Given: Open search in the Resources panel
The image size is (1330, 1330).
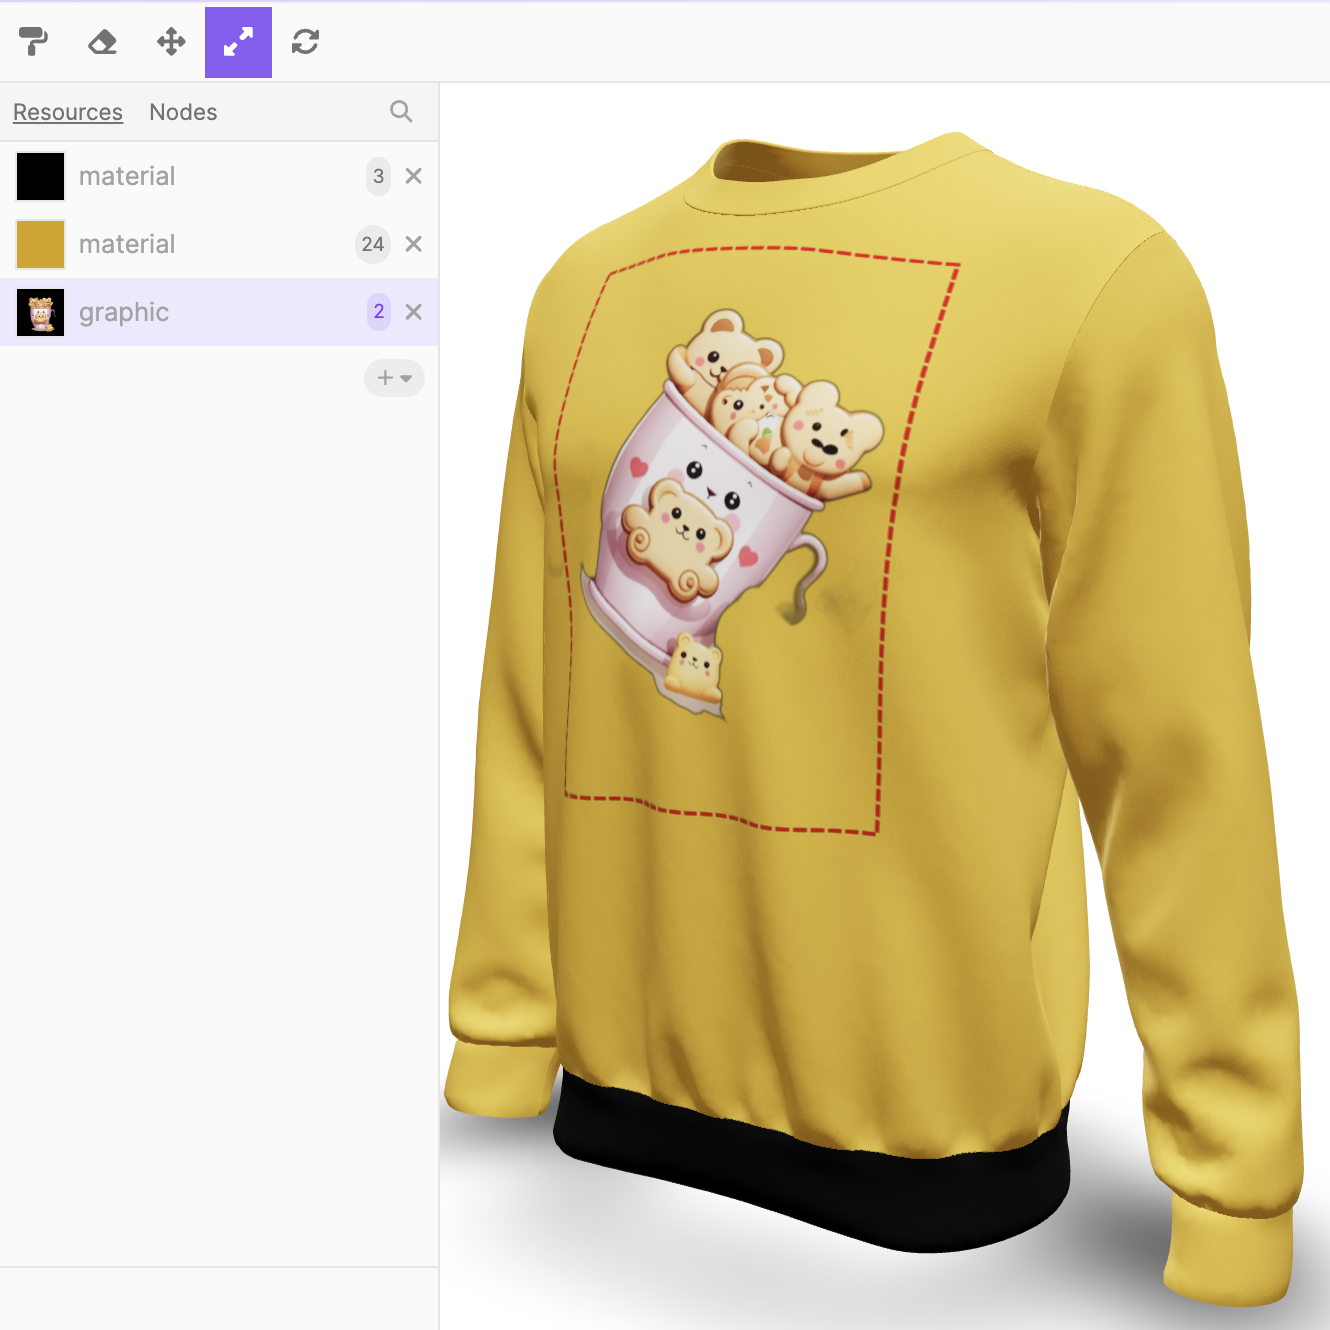Looking at the screenshot, I should point(401,112).
